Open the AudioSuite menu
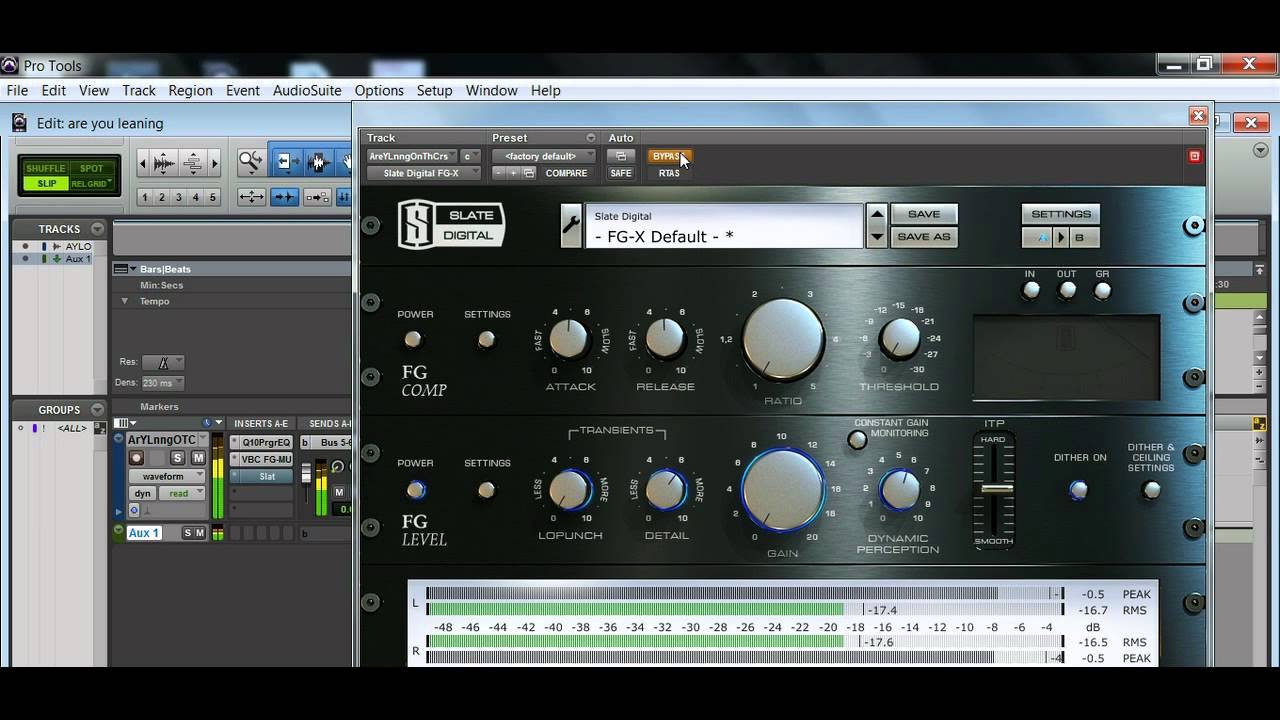Viewport: 1280px width, 720px height. [x=307, y=90]
